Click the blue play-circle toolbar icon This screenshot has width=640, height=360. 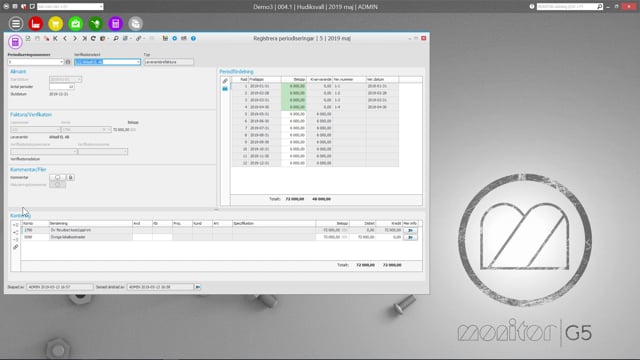tap(174, 38)
